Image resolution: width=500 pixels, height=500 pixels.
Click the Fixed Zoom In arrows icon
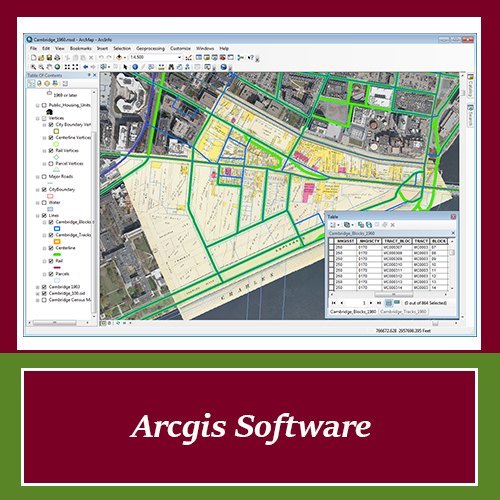pos(67,67)
